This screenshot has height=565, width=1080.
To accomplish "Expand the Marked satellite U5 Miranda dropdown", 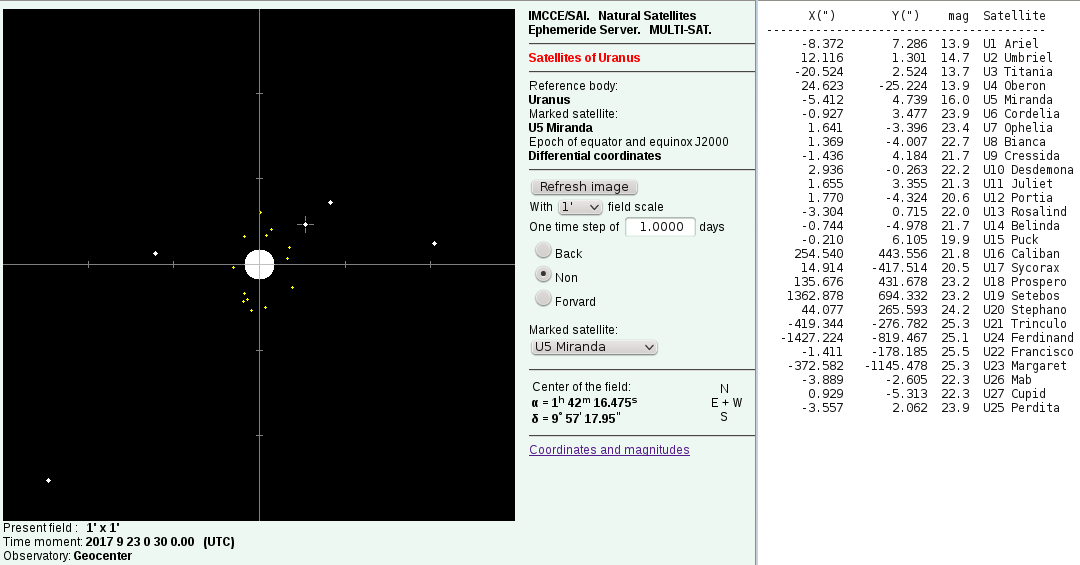I will [x=594, y=347].
